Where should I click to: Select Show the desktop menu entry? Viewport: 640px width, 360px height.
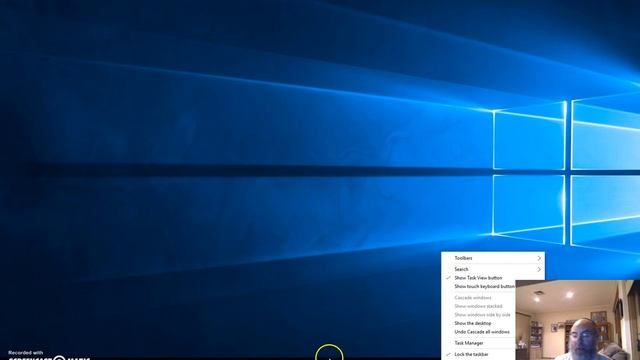tap(479, 323)
